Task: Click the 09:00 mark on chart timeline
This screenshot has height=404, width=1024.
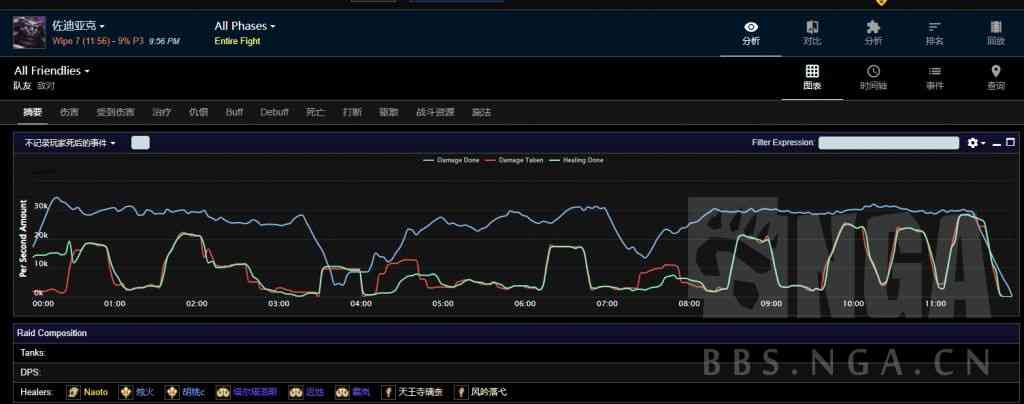Action: (x=771, y=304)
